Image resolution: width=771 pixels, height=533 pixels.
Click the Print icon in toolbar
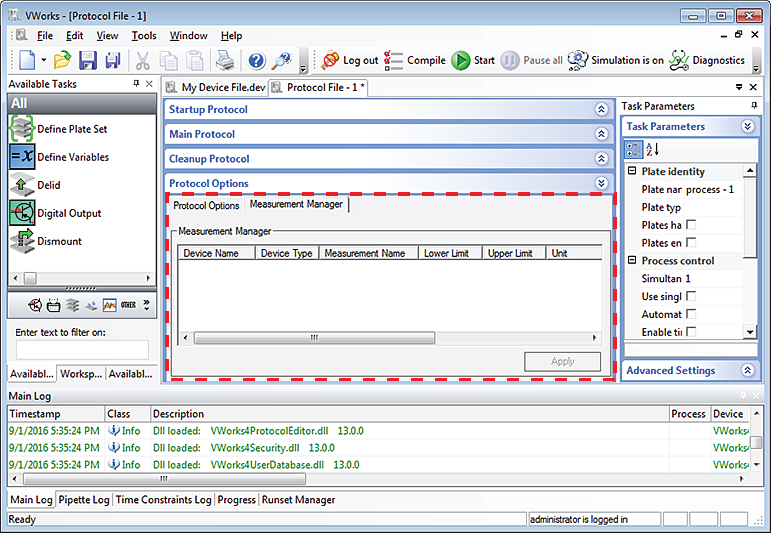[226, 61]
